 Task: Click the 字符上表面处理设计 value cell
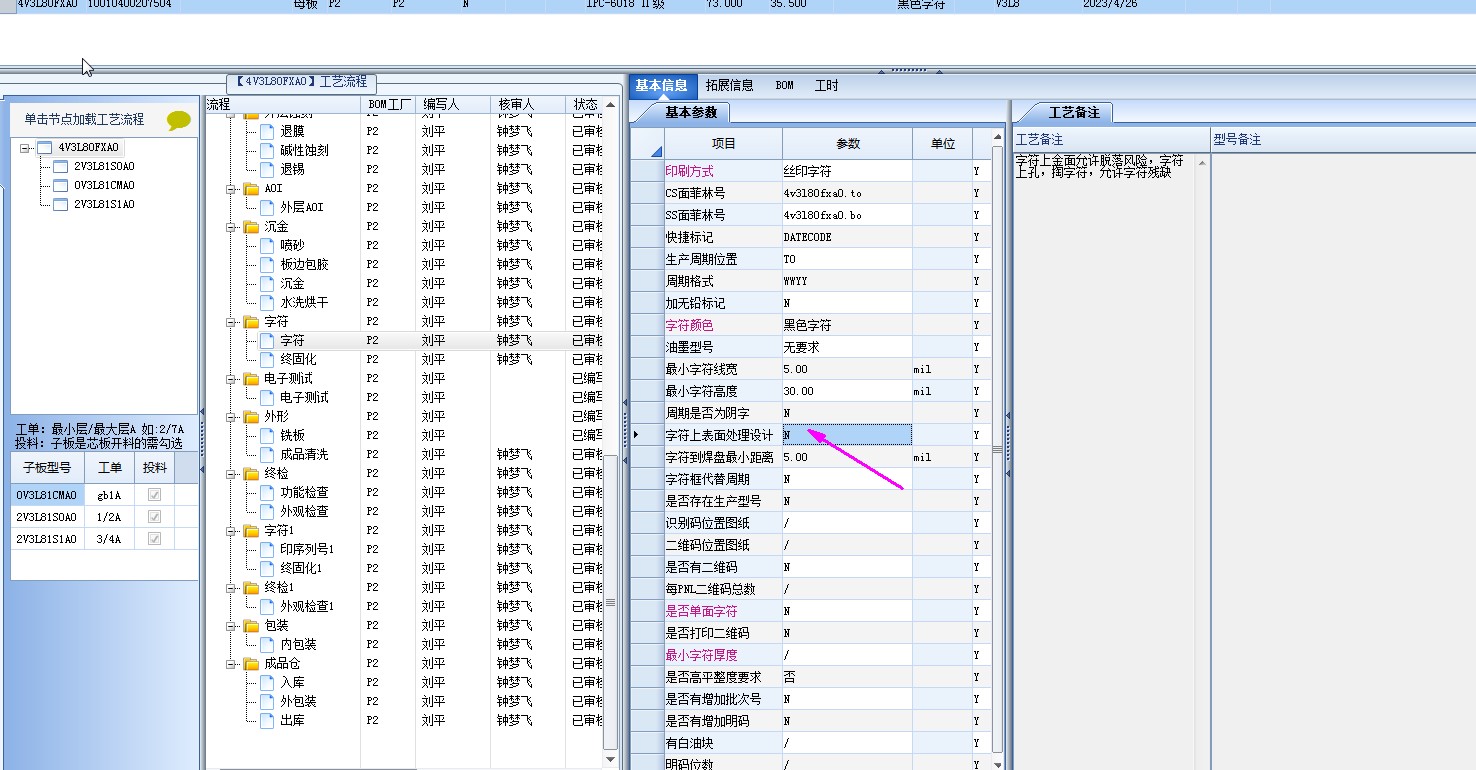click(x=847, y=435)
